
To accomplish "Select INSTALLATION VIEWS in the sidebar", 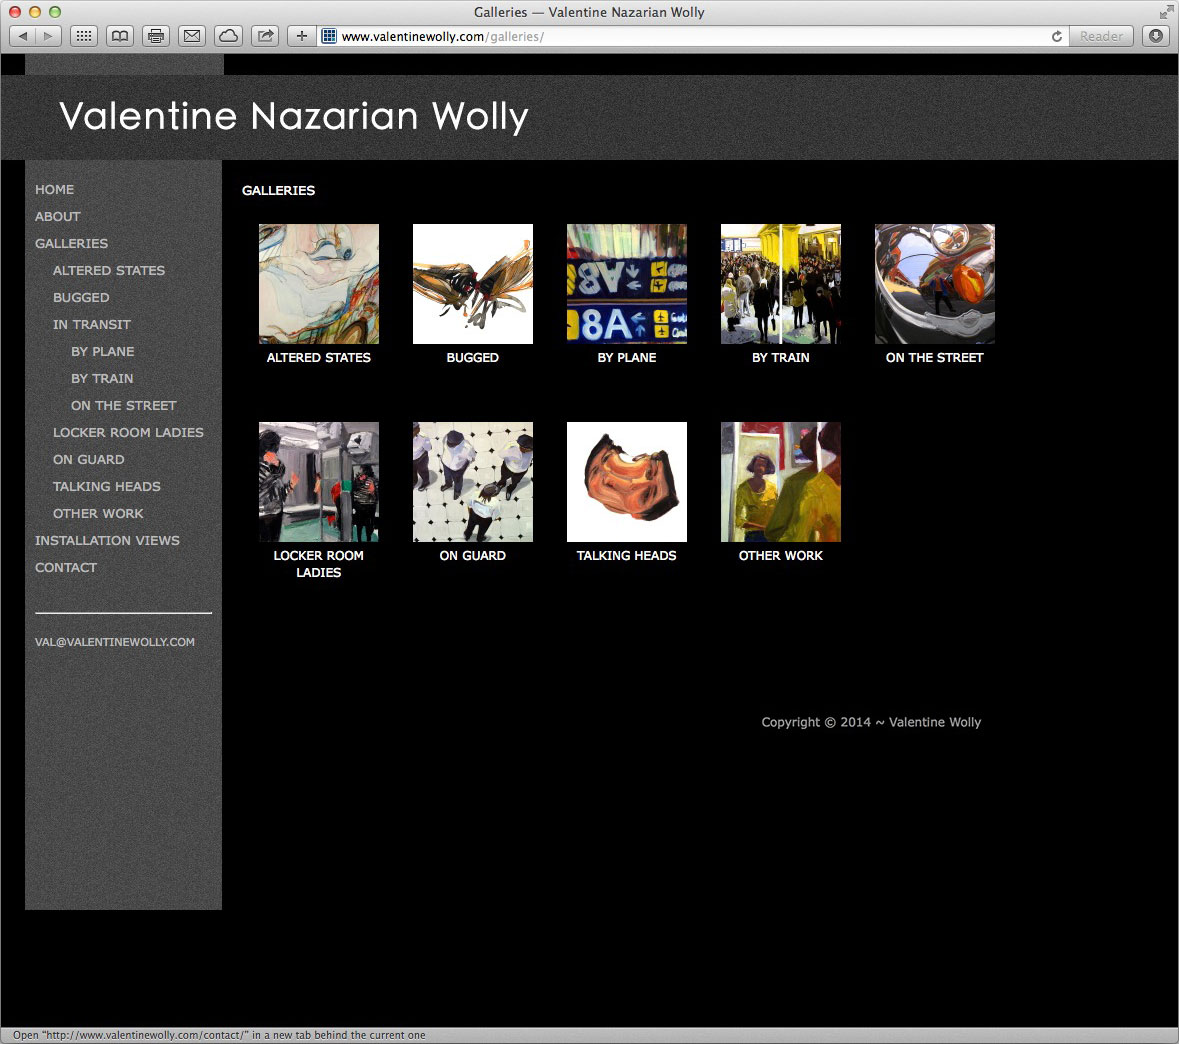I will [107, 540].
